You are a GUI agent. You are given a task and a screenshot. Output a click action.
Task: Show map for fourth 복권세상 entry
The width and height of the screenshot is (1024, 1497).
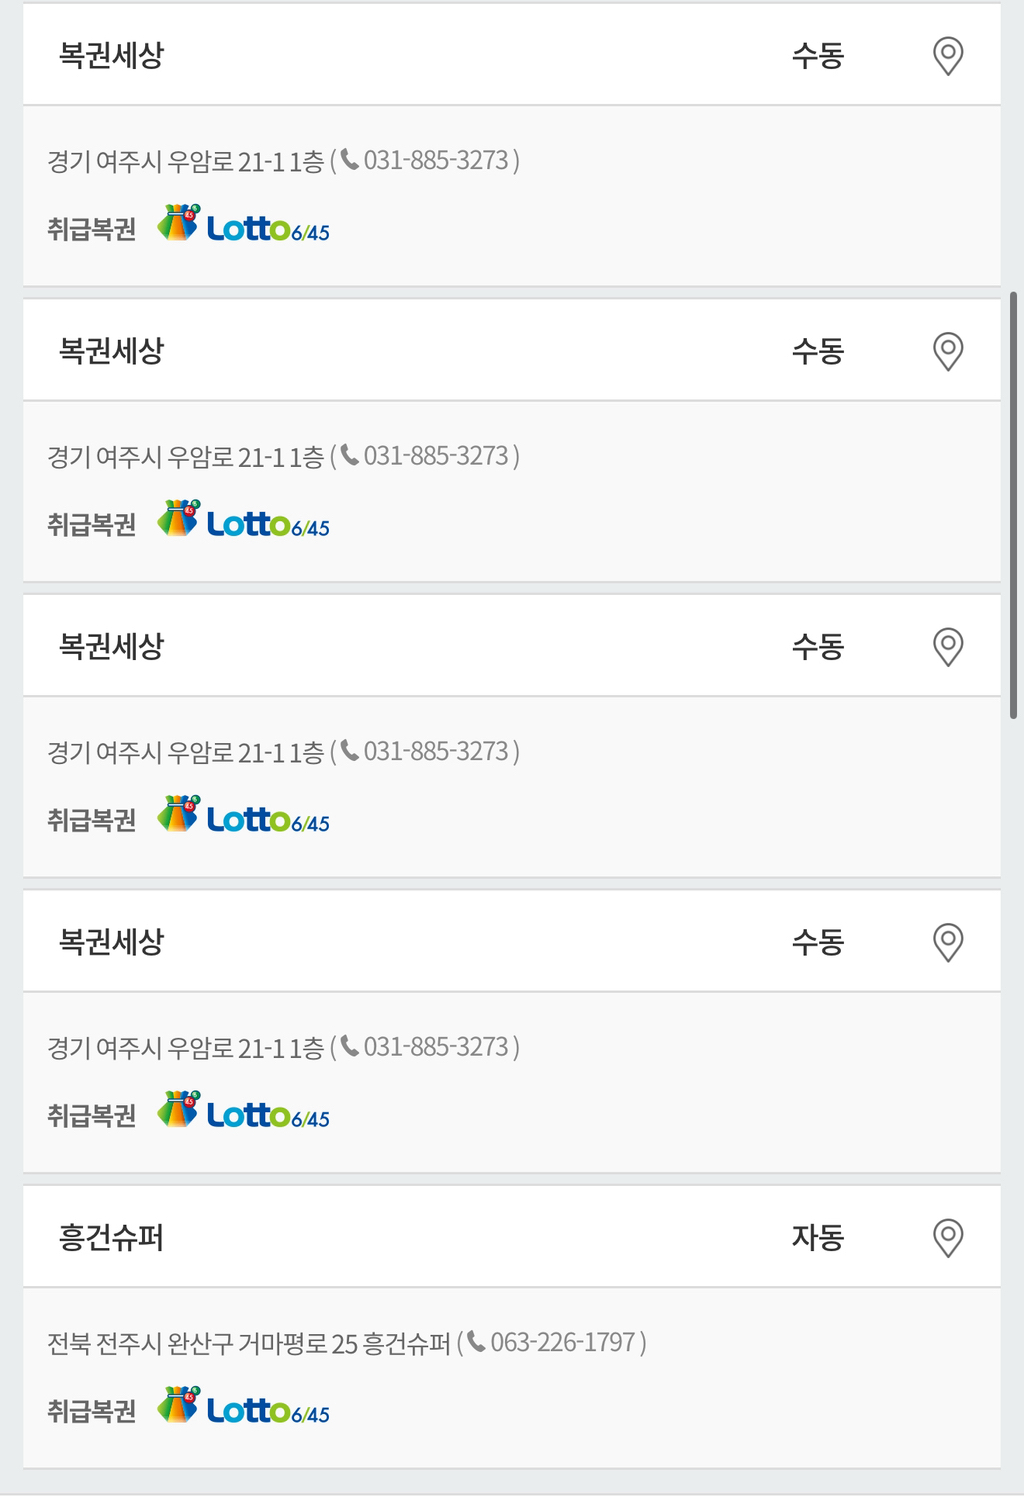point(948,942)
